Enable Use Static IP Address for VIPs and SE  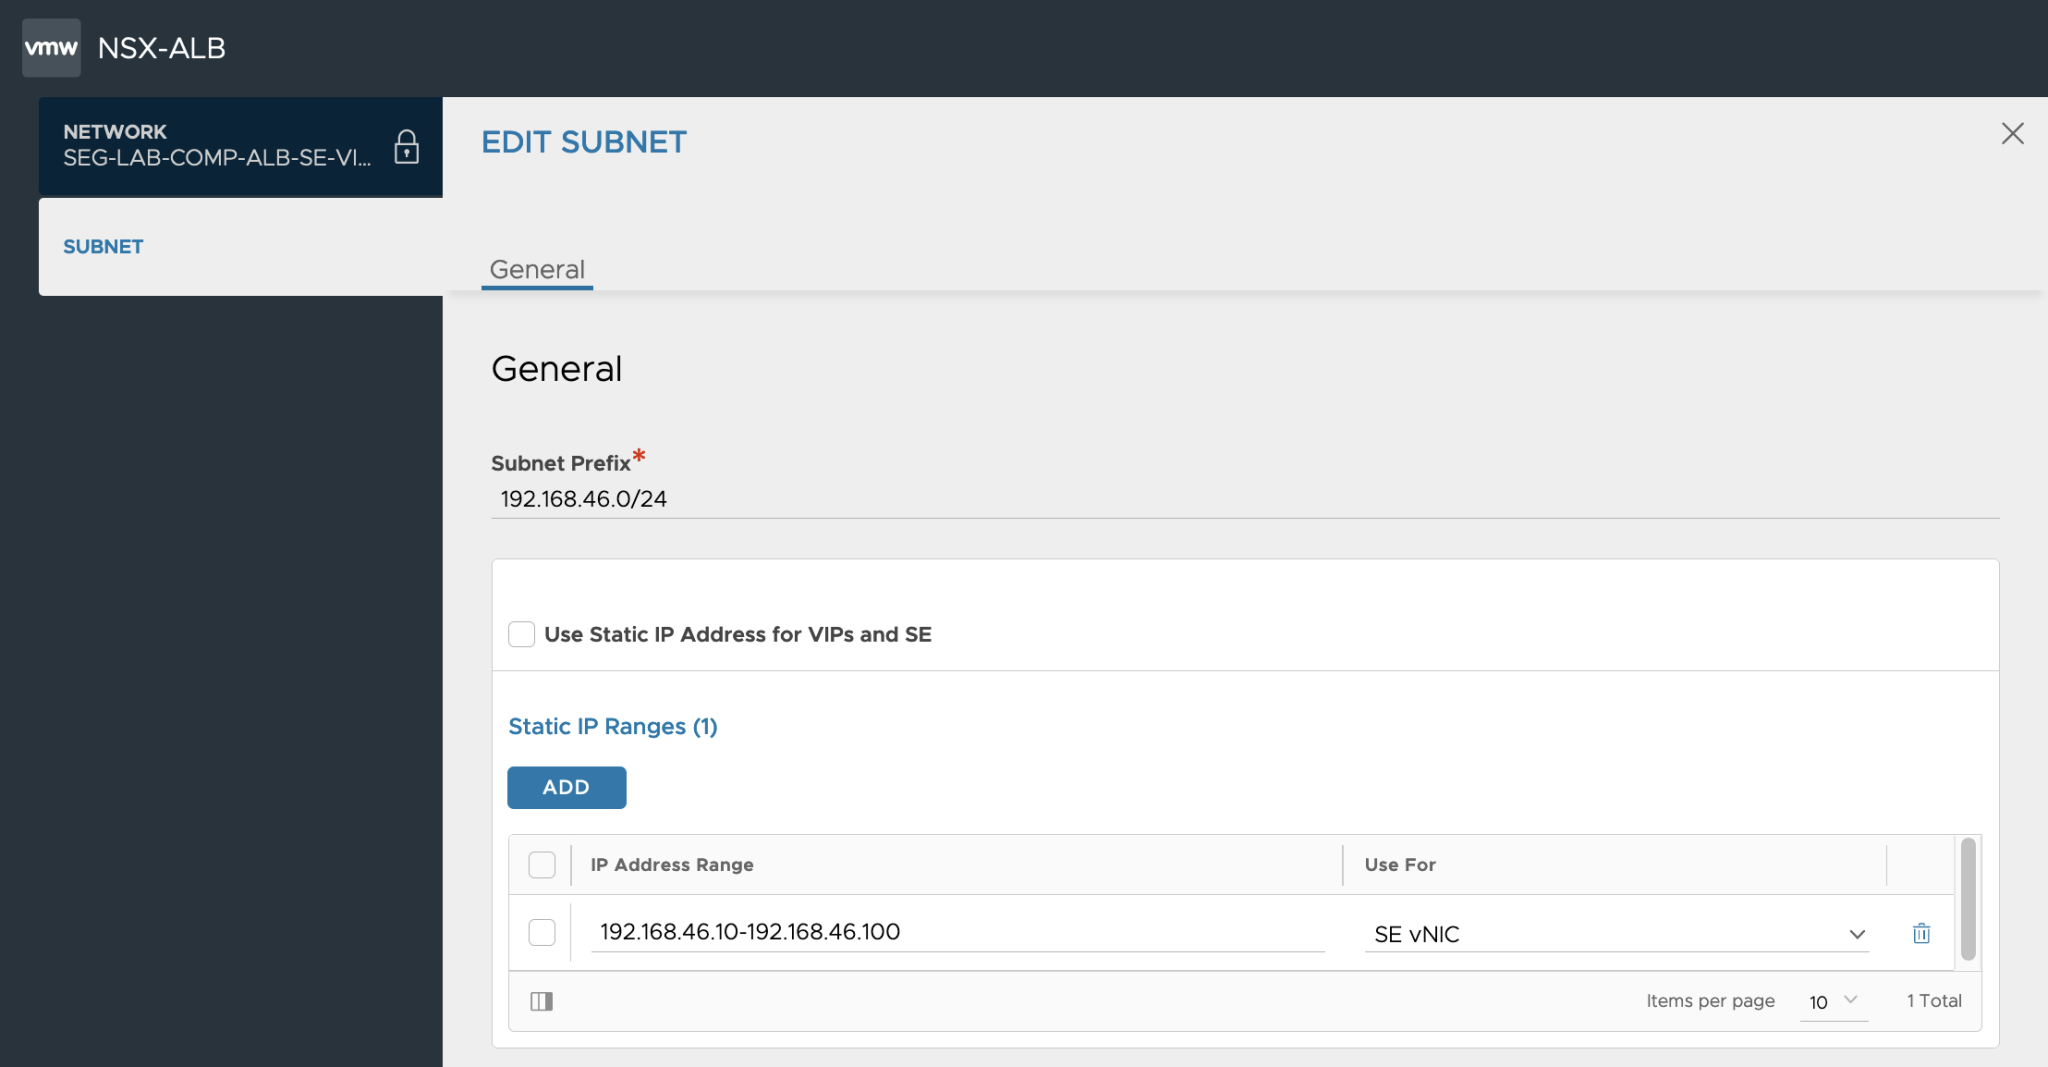point(521,634)
